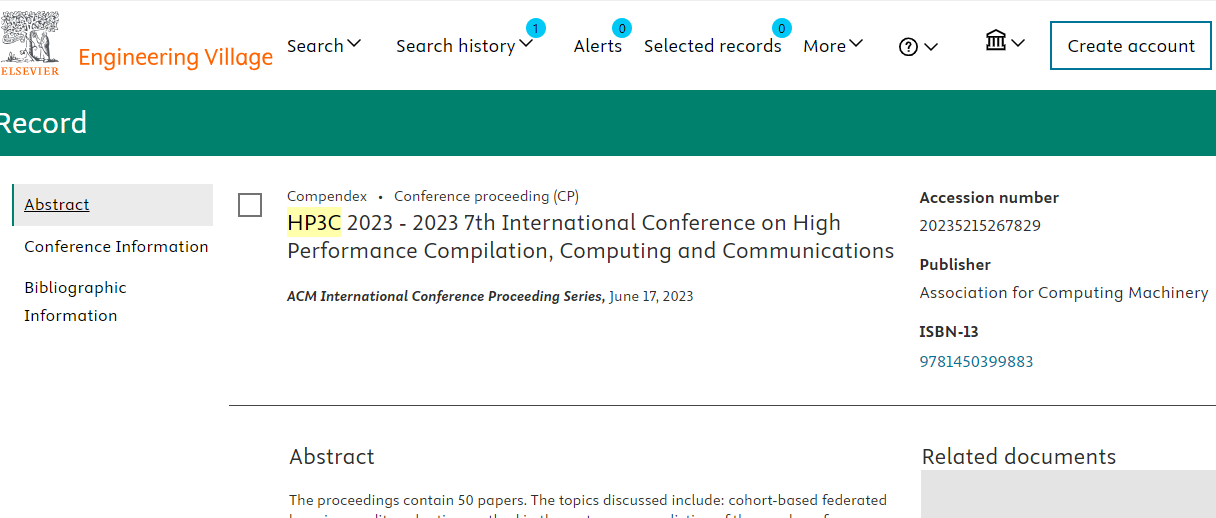Open Engineering Village home link

[x=175, y=57]
